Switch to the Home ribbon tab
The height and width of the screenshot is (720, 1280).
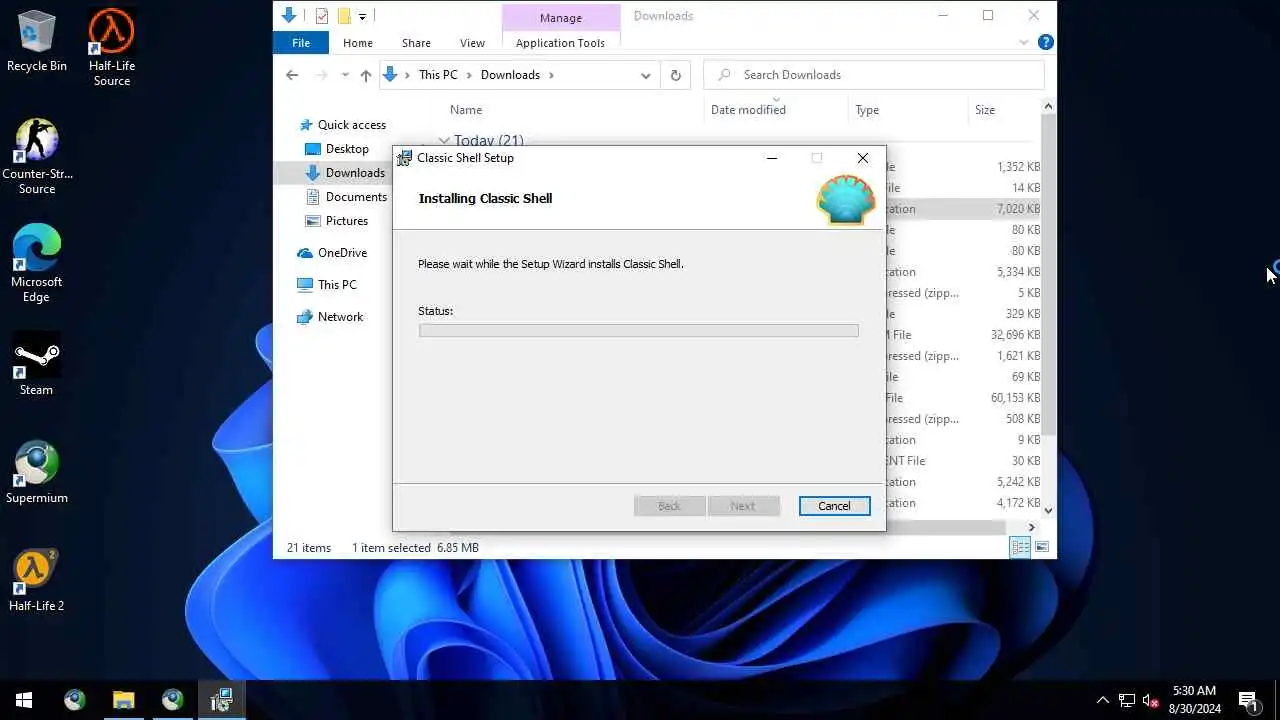coord(358,43)
